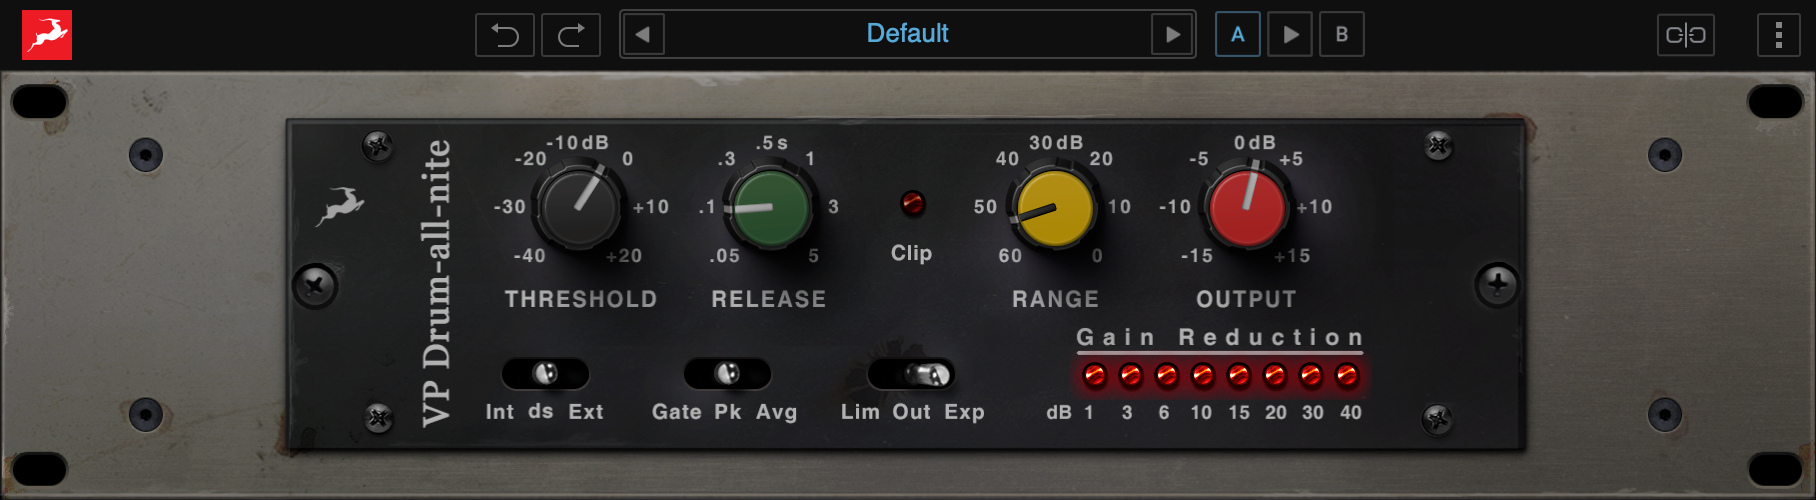Select preset slot A
The image size is (1816, 500).
click(x=1238, y=35)
